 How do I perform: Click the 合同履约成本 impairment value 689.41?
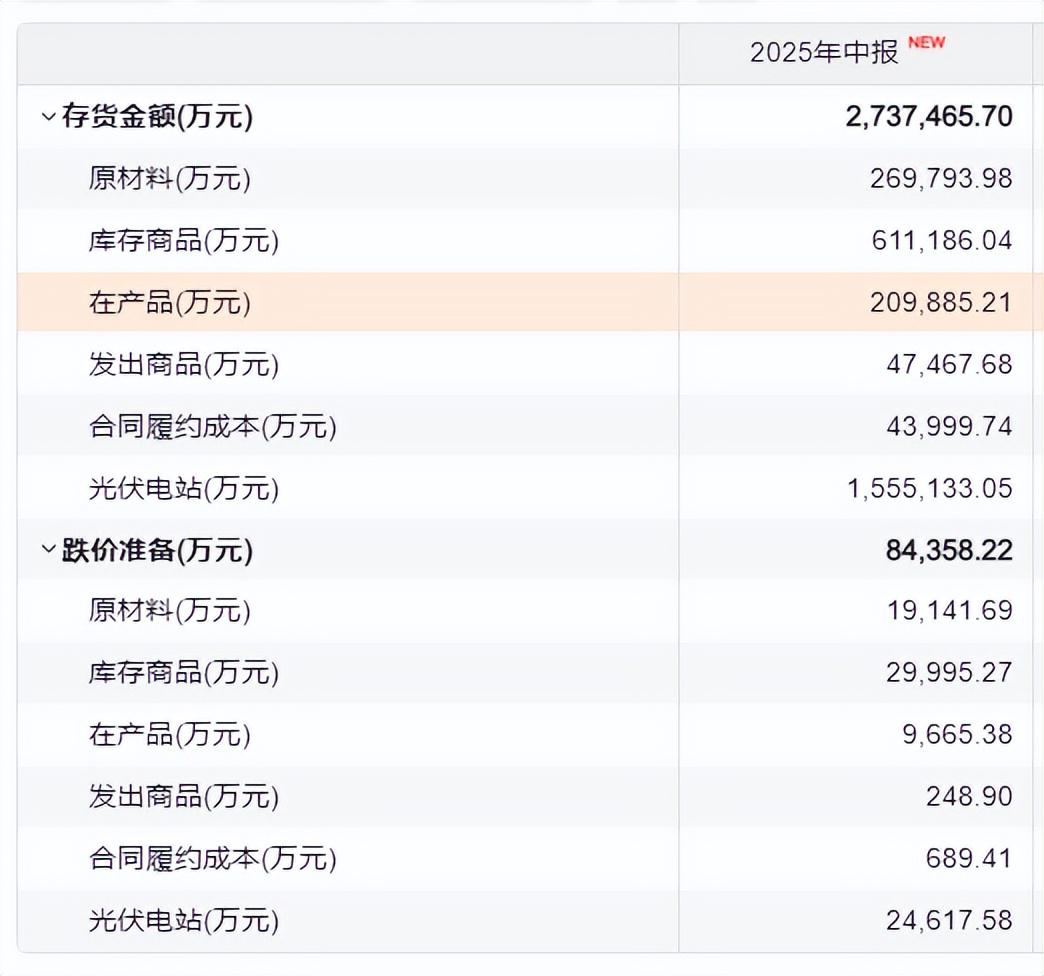969,859
